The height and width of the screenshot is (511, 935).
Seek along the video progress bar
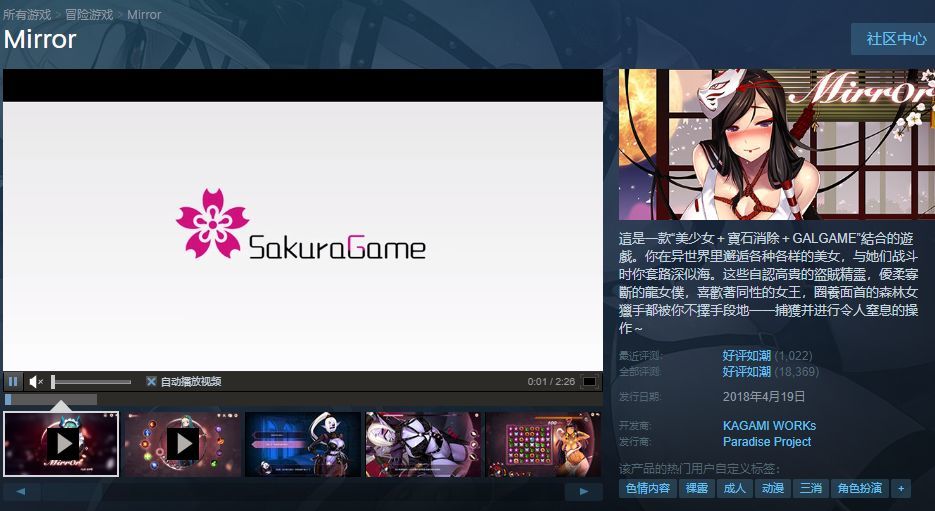[303, 399]
